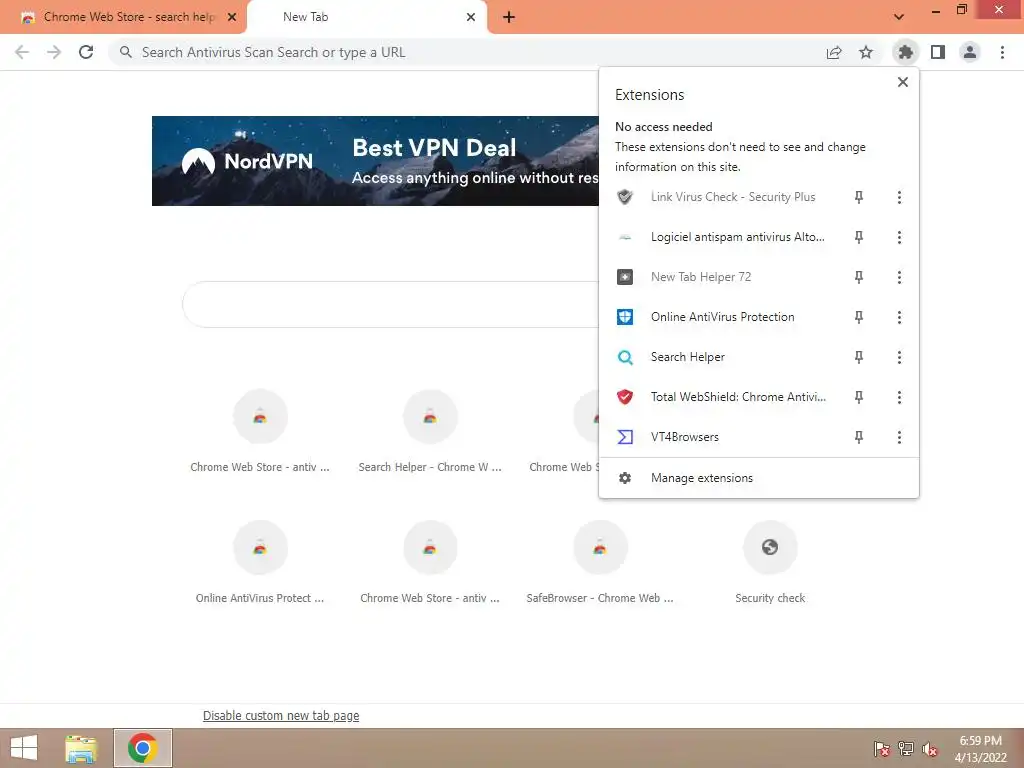Switch to Chrome Web Store tab
Viewport: 1024px width, 768px height.
pyautogui.click(x=124, y=17)
